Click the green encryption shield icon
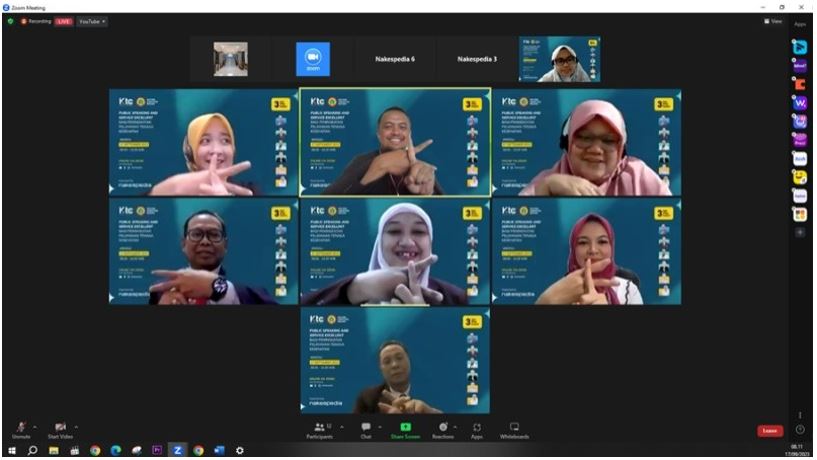817x460 pixels. pyautogui.click(x=10, y=21)
